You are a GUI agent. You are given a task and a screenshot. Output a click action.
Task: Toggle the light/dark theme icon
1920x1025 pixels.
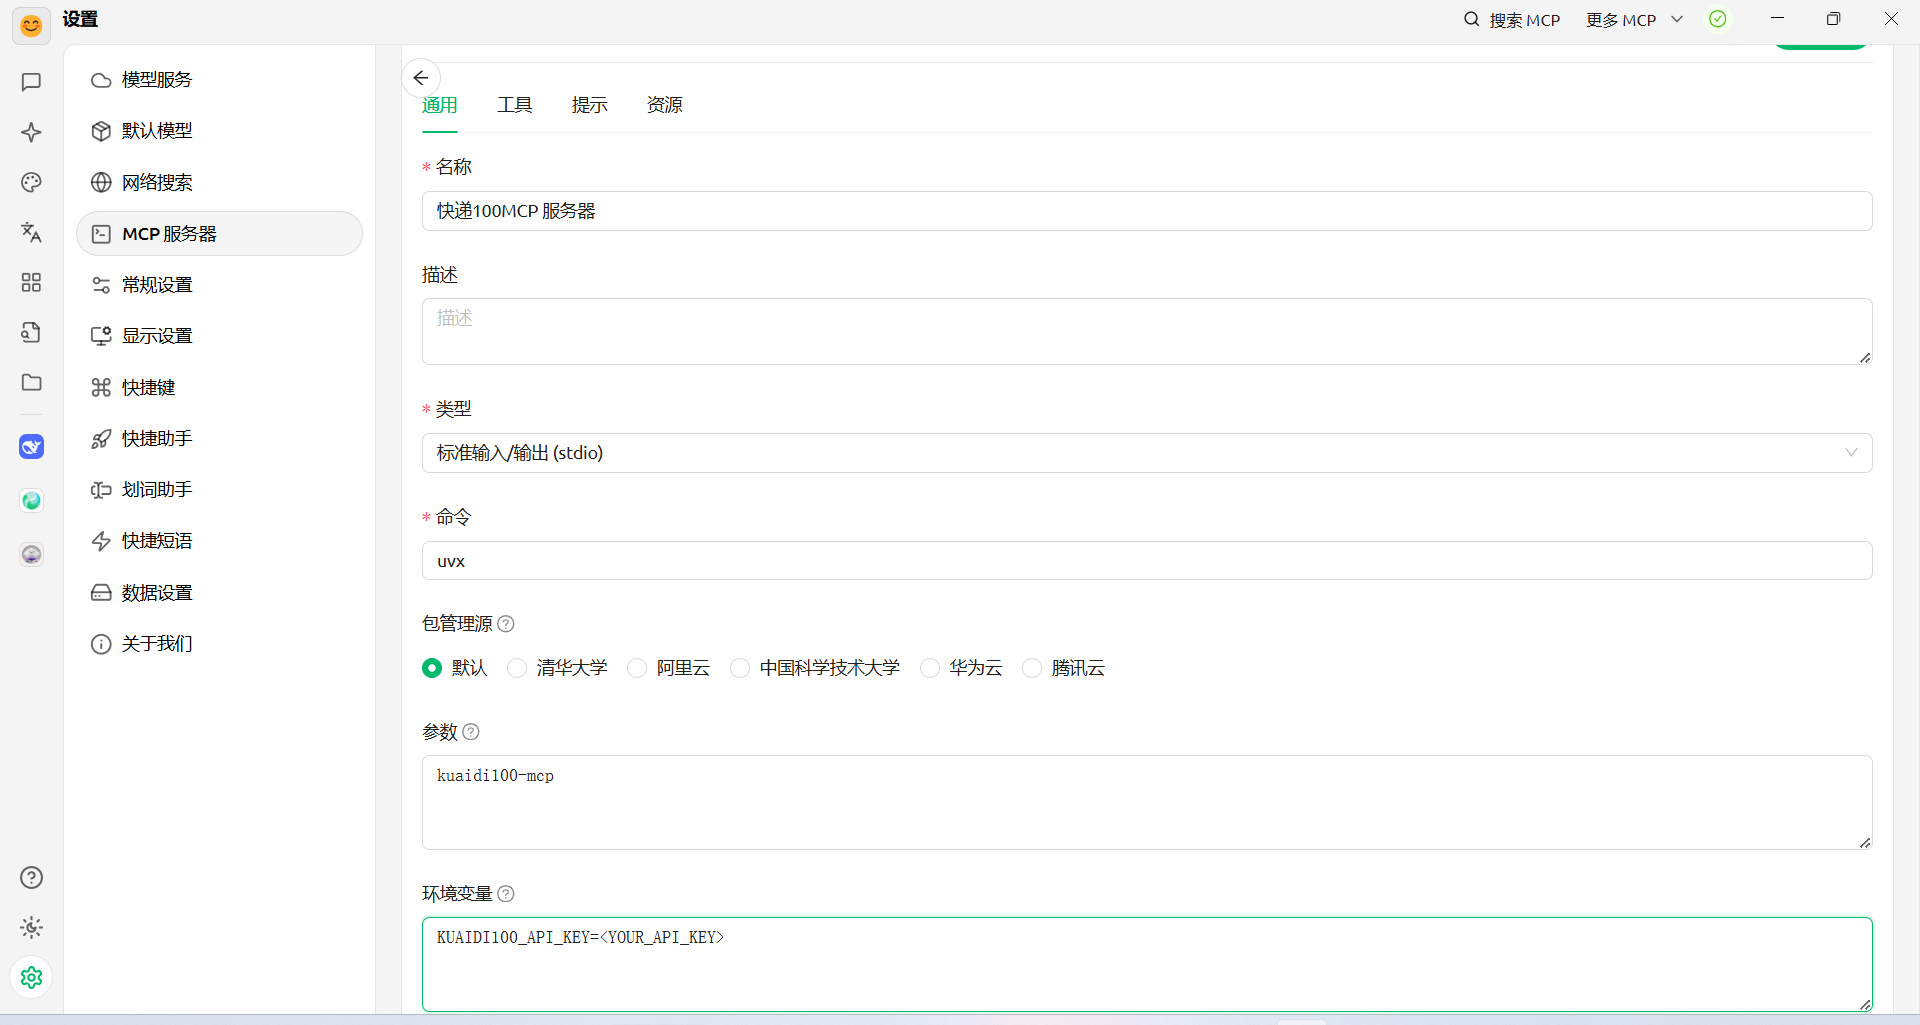click(x=31, y=927)
